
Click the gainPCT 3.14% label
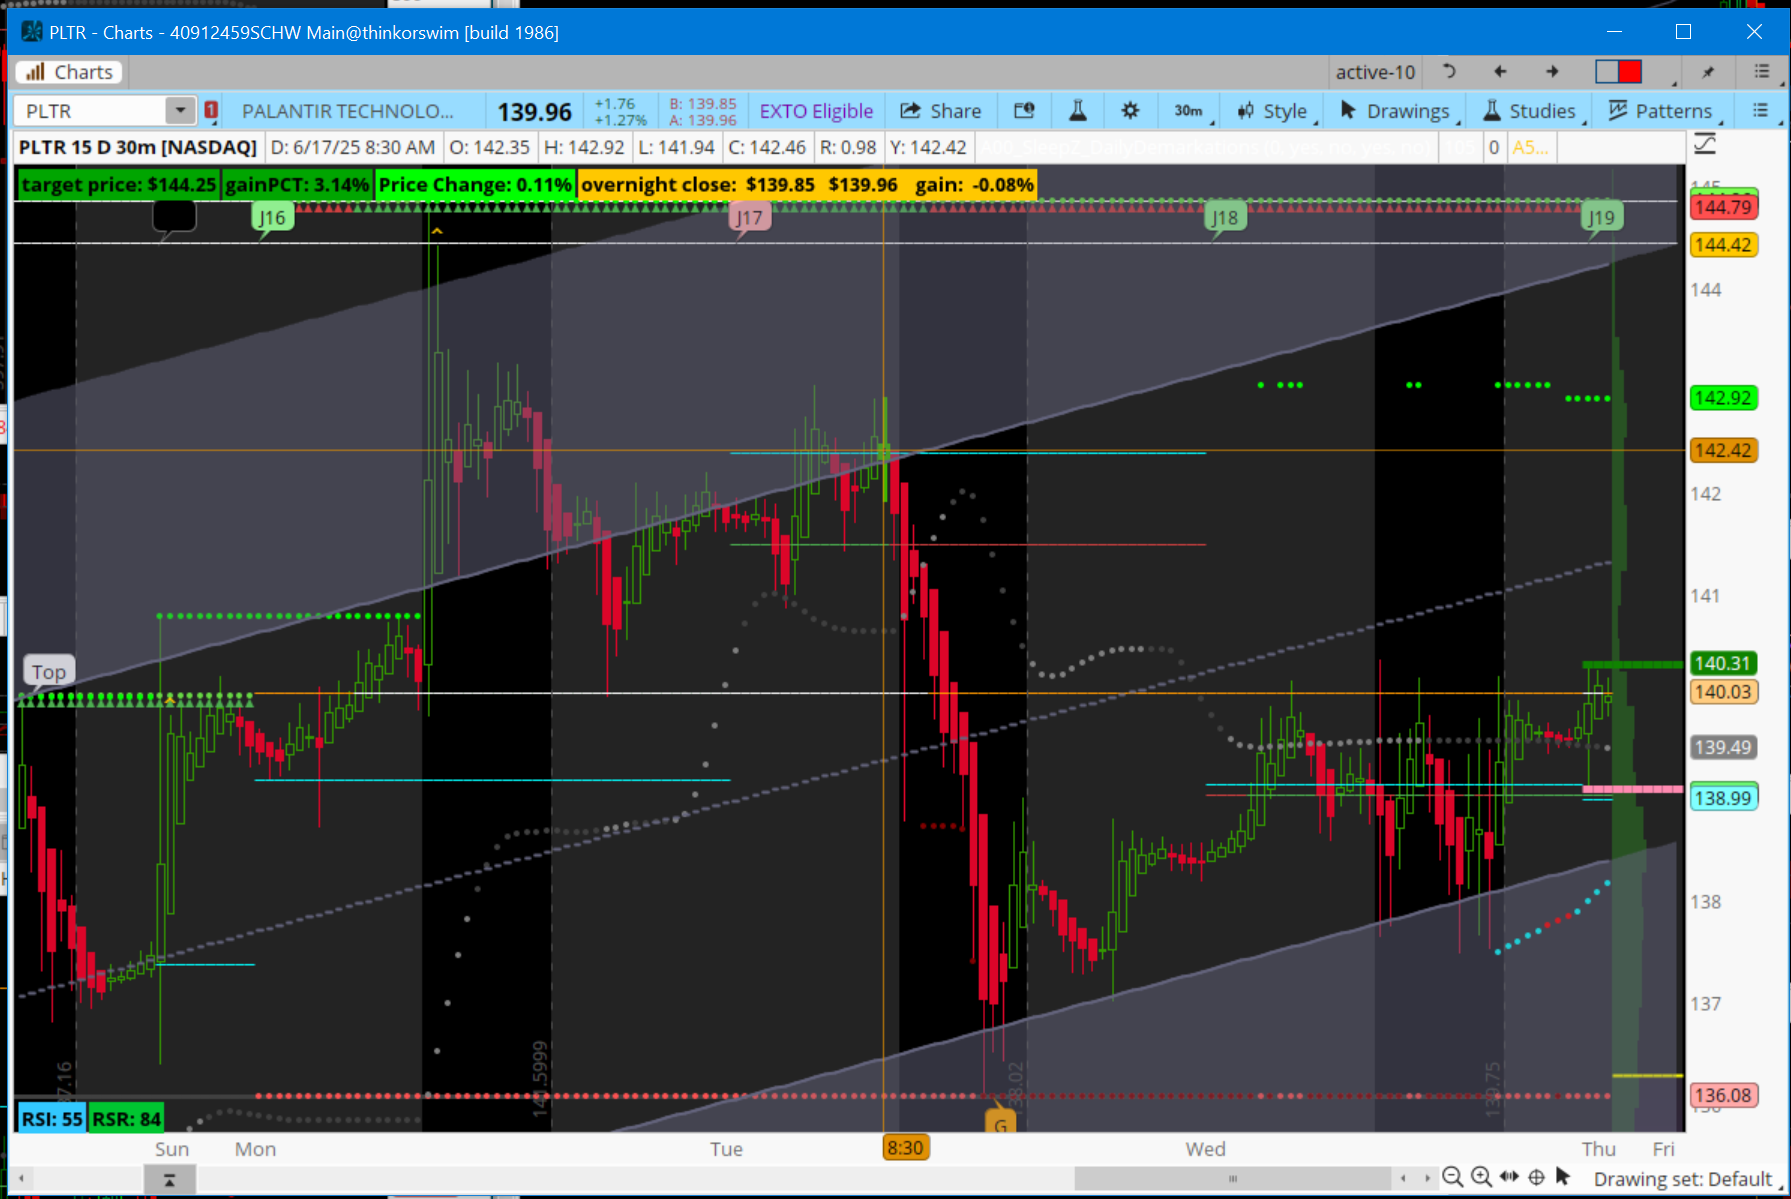click(x=297, y=185)
